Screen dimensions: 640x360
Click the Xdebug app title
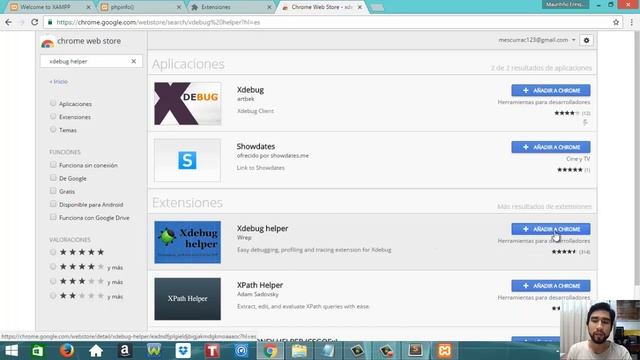250,90
